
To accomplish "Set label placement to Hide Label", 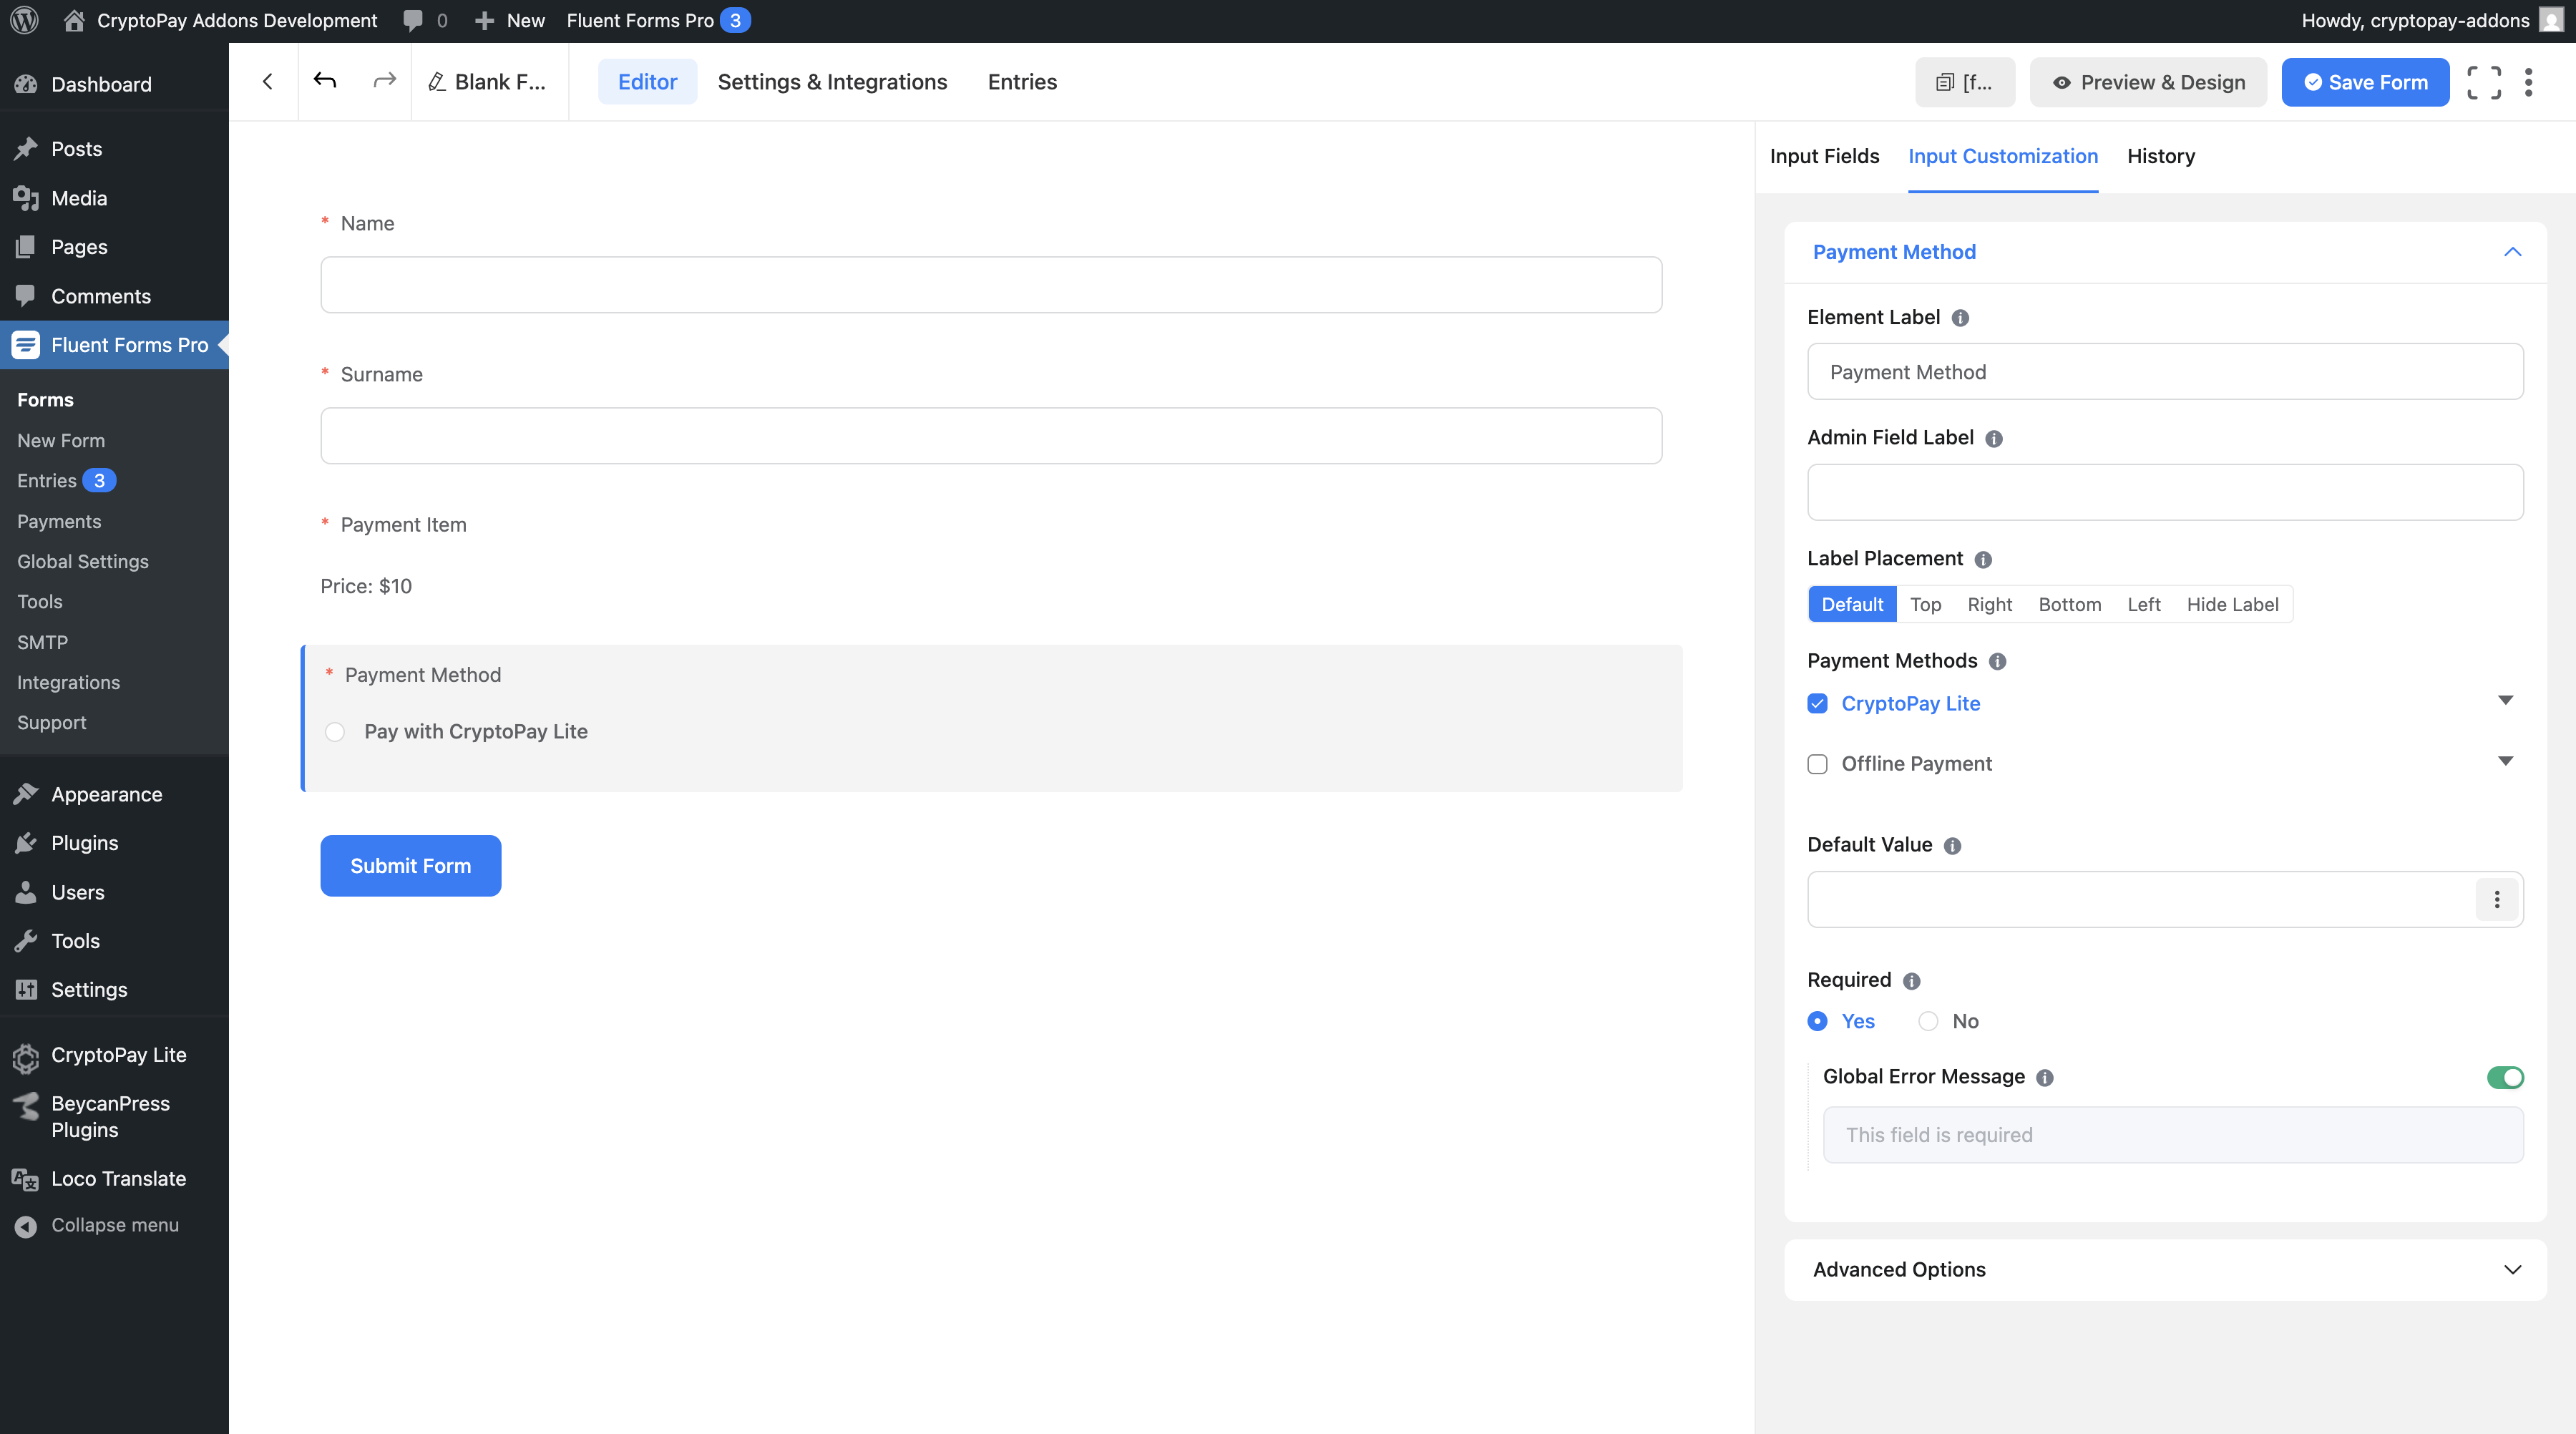I will click(x=2232, y=604).
